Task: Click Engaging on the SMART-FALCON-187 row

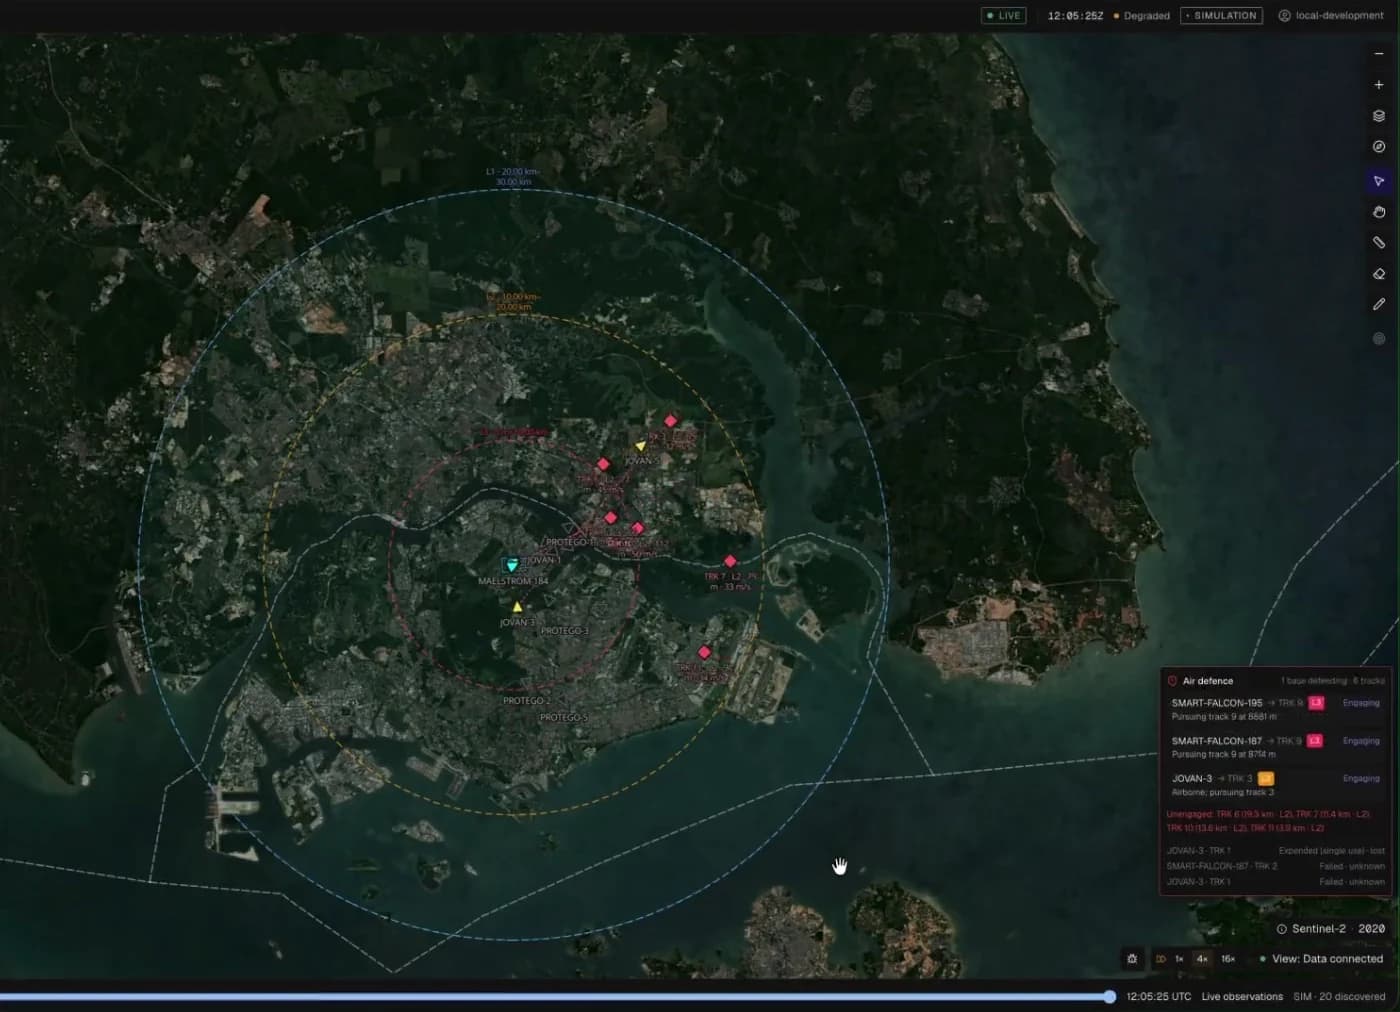Action: point(1361,741)
